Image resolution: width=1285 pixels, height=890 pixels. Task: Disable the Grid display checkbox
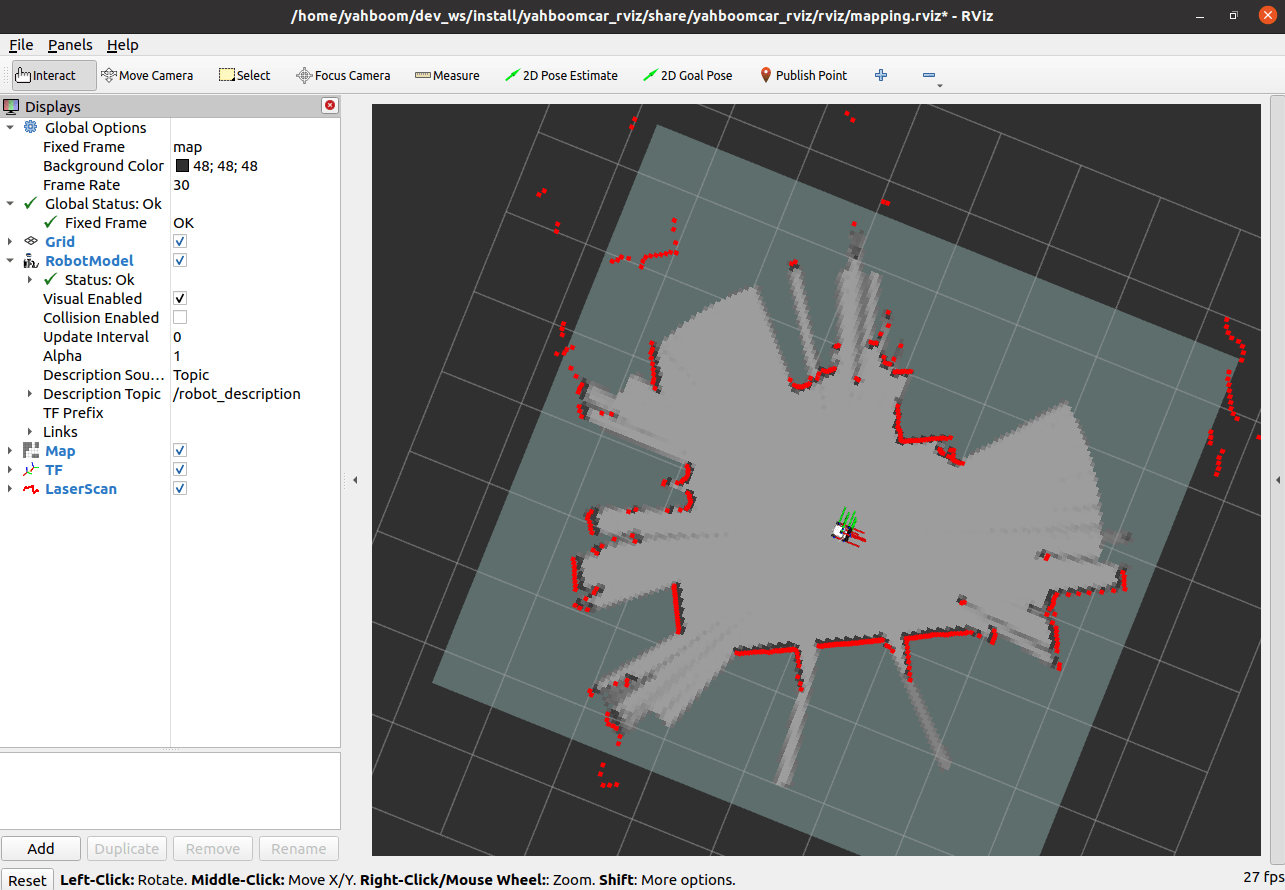pos(180,242)
